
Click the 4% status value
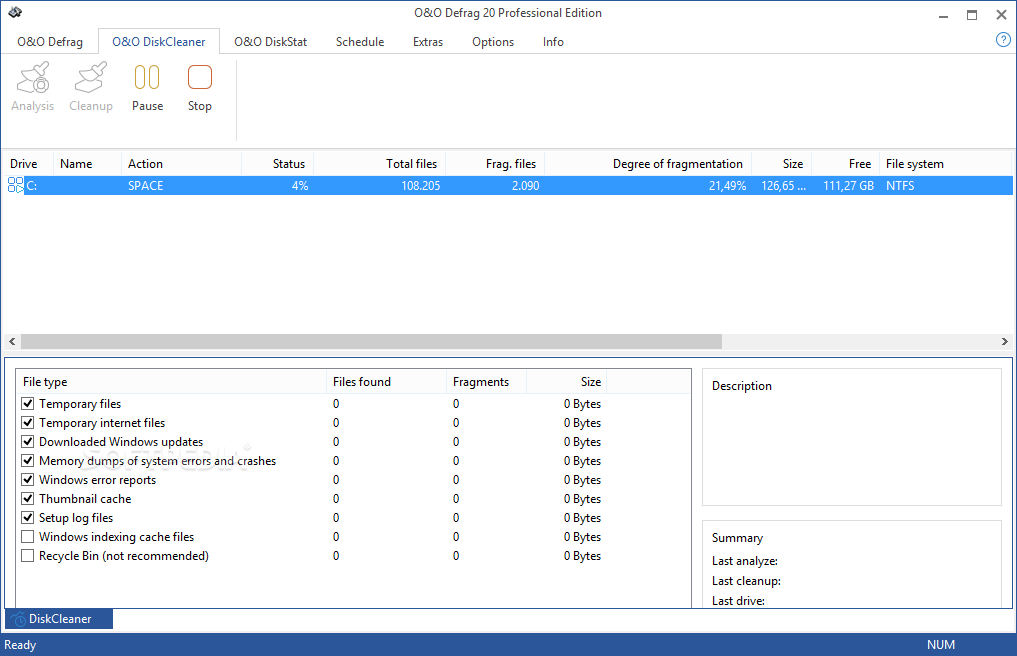pos(300,186)
